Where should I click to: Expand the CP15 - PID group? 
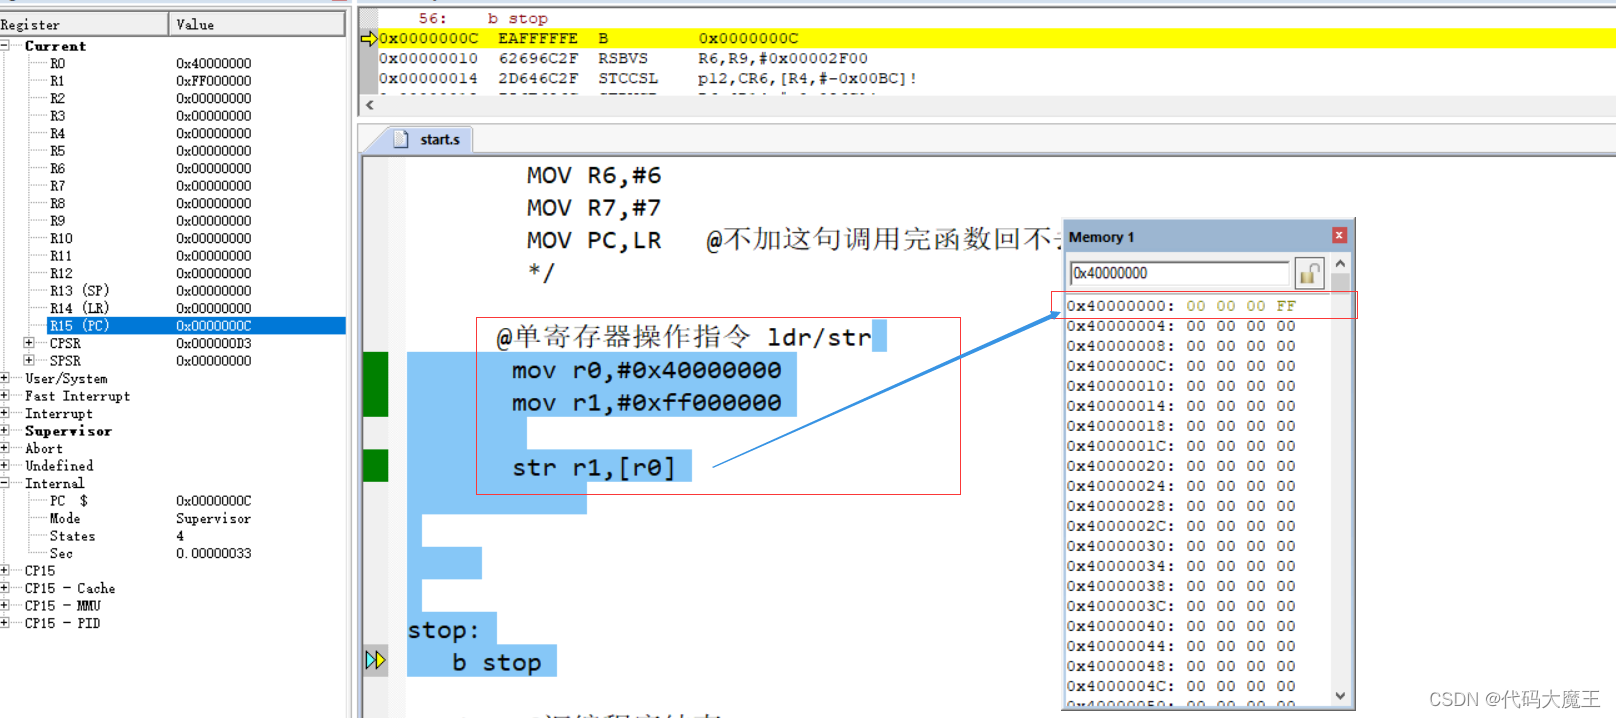(x=5, y=623)
